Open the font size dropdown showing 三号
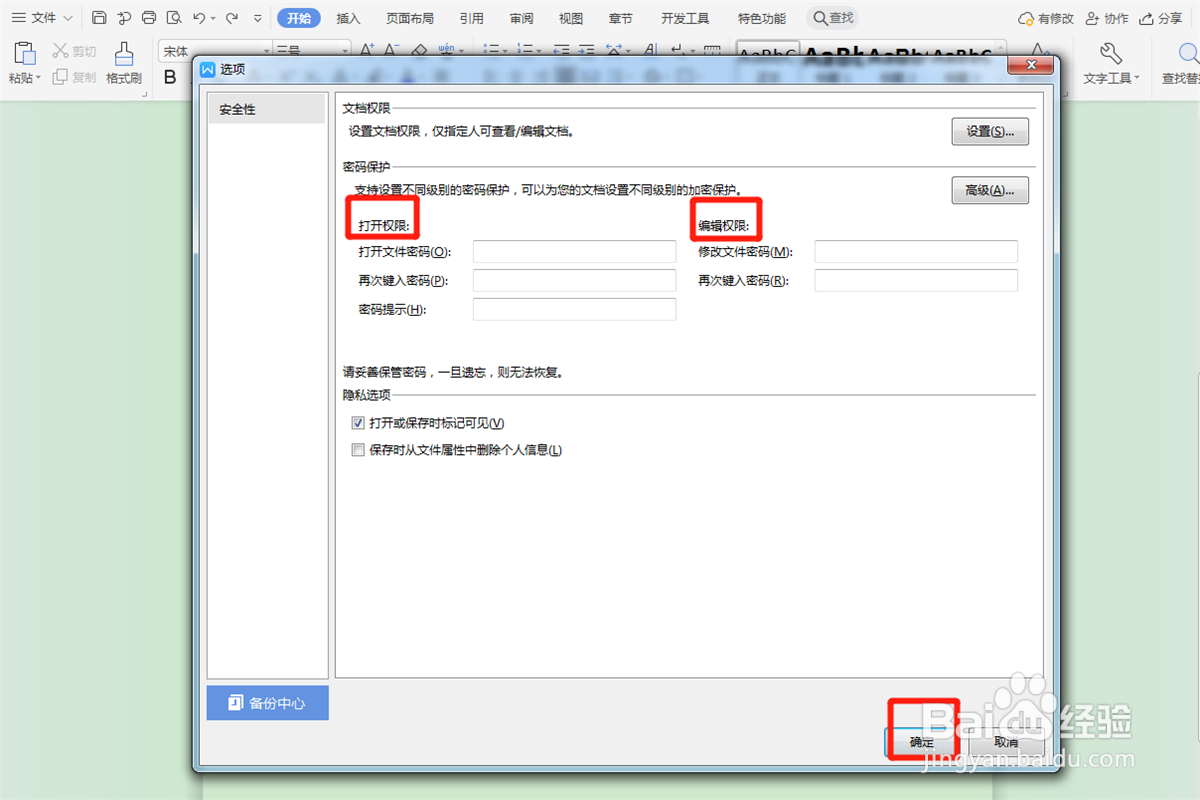Viewport: 1200px width, 800px height. (x=343, y=49)
